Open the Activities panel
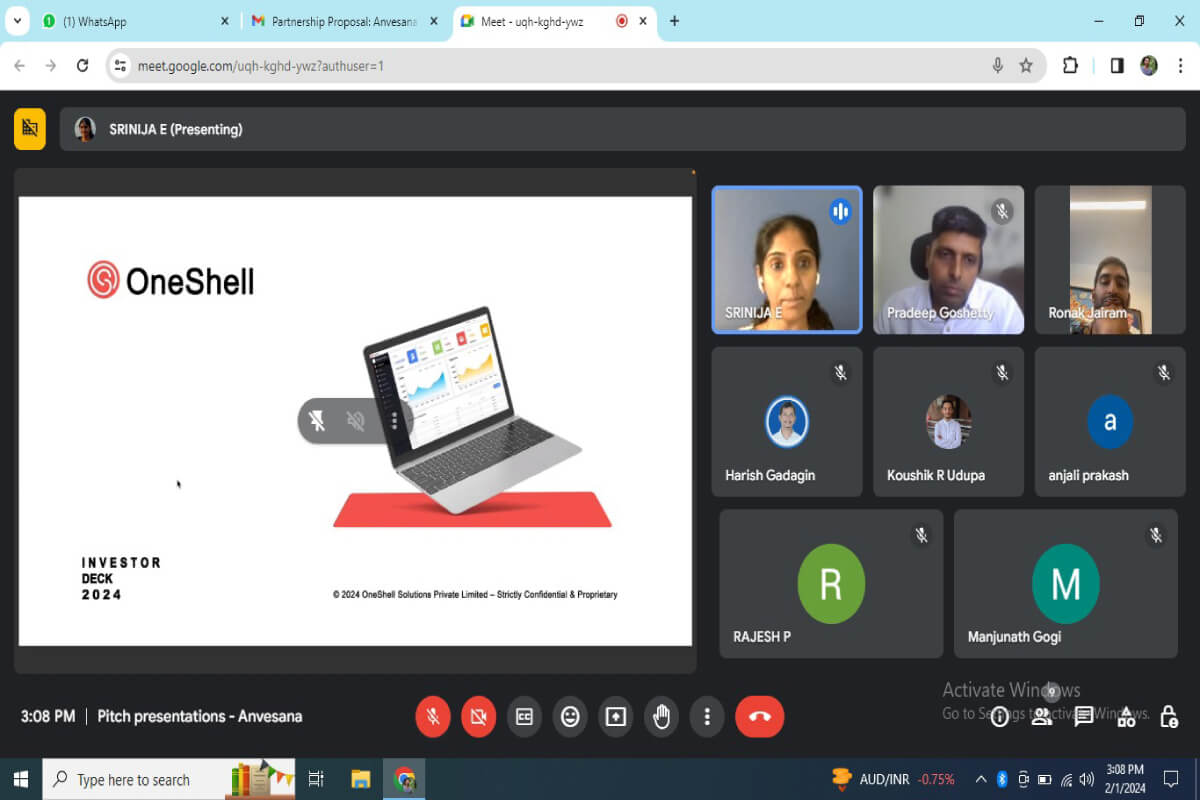Screen dimensions: 1200x800 point(1126,717)
